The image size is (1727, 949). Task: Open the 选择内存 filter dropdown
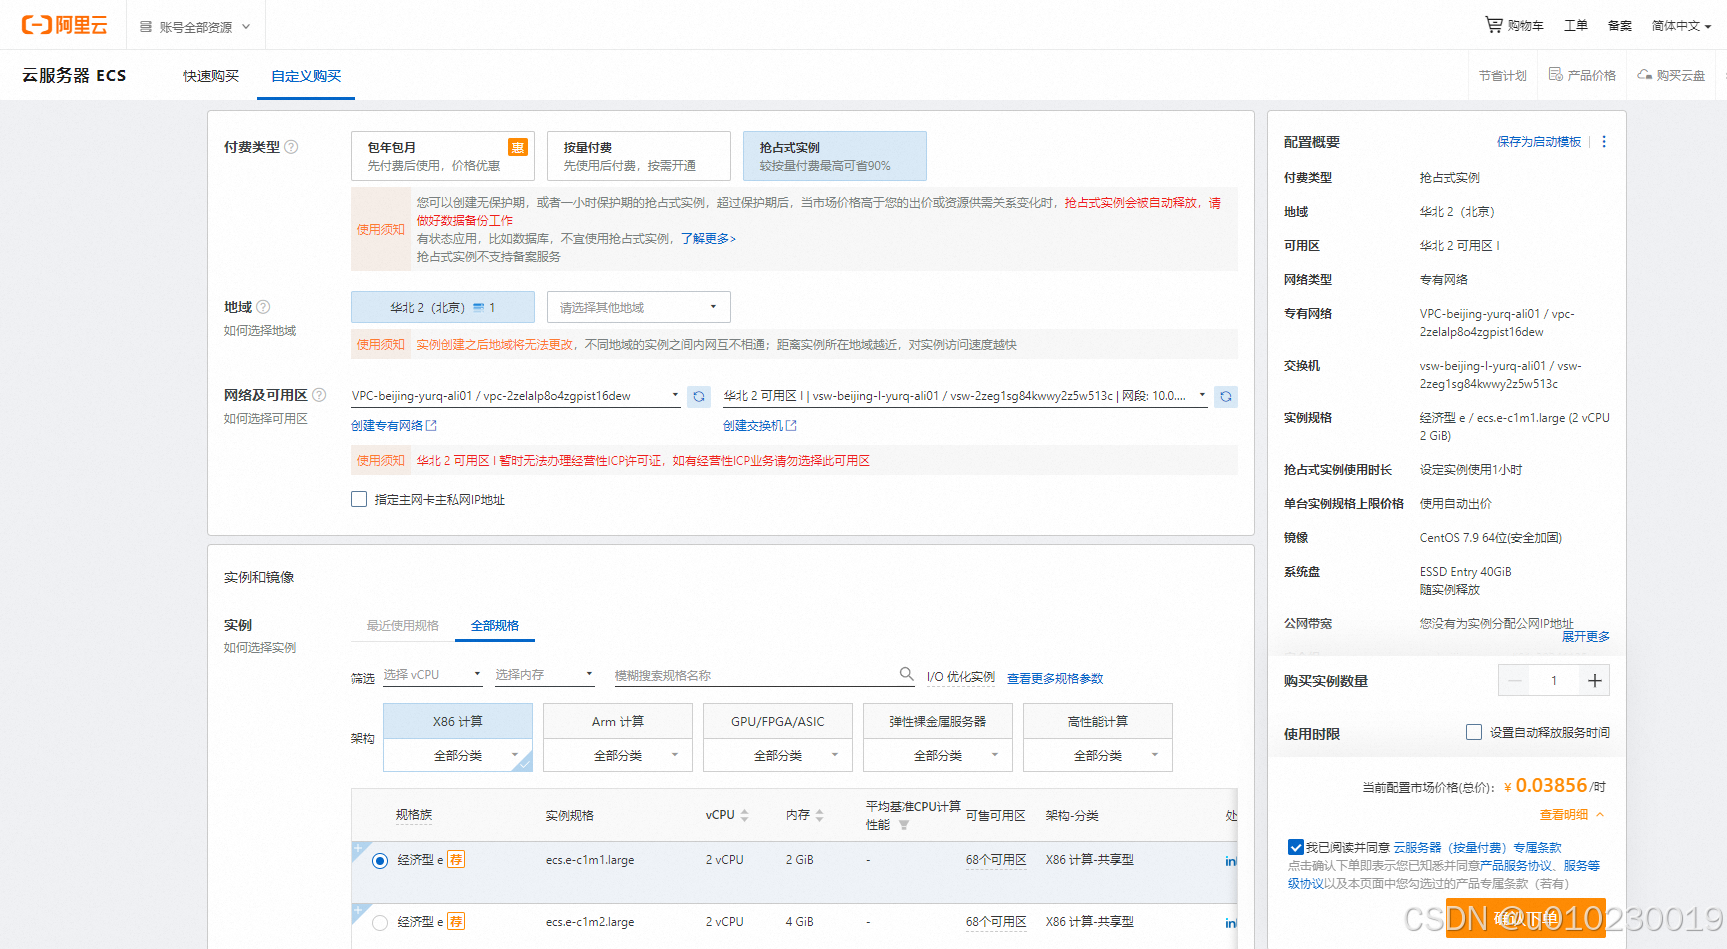pyautogui.click(x=545, y=675)
